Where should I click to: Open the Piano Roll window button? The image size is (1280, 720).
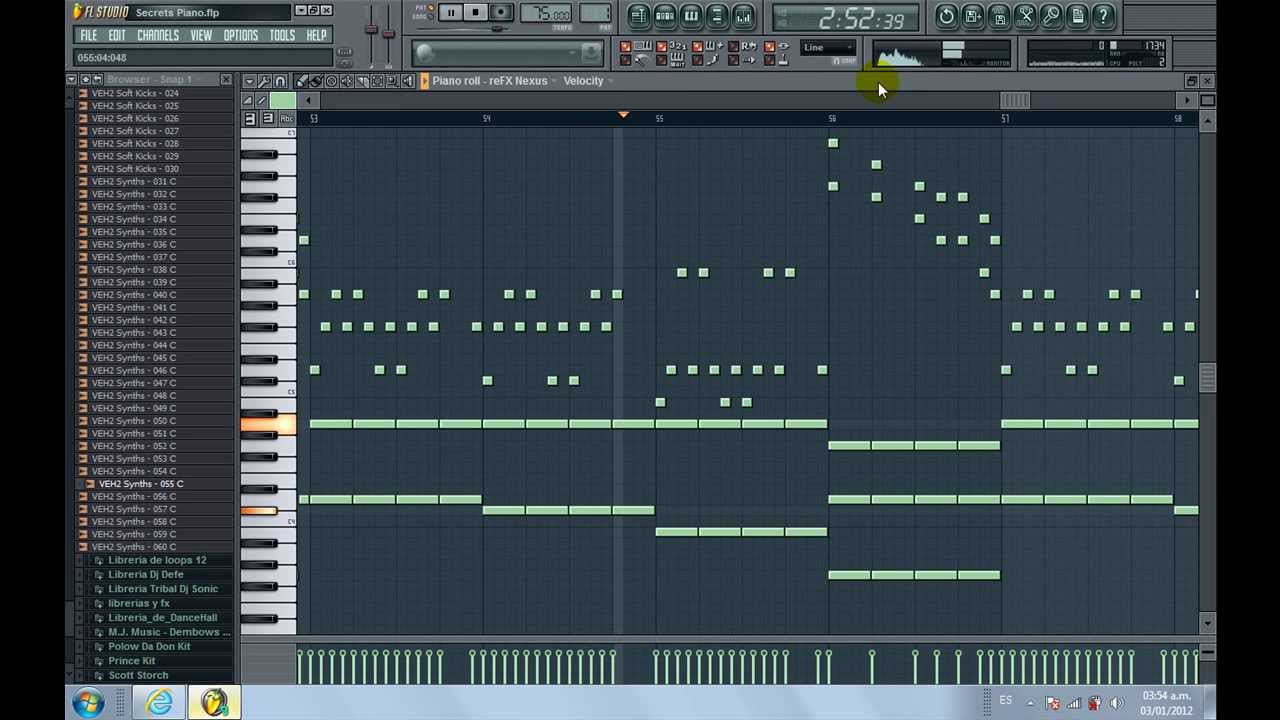(691, 16)
